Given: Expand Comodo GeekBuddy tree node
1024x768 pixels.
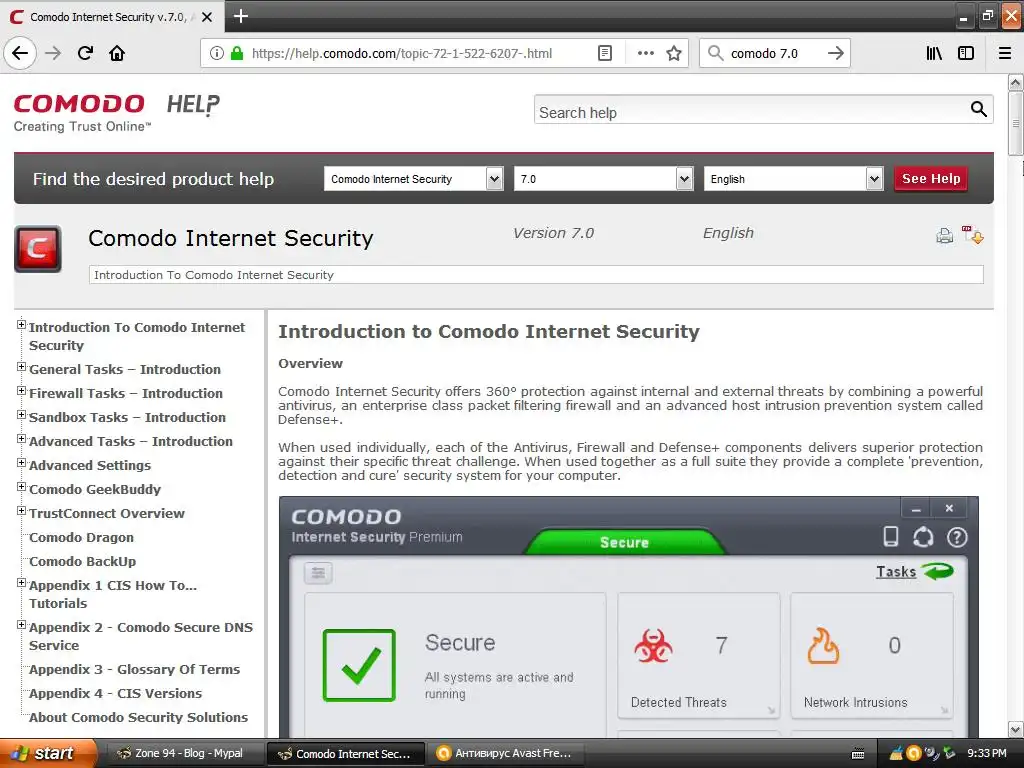Looking at the screenshot, I should click(x=22, y=487).
